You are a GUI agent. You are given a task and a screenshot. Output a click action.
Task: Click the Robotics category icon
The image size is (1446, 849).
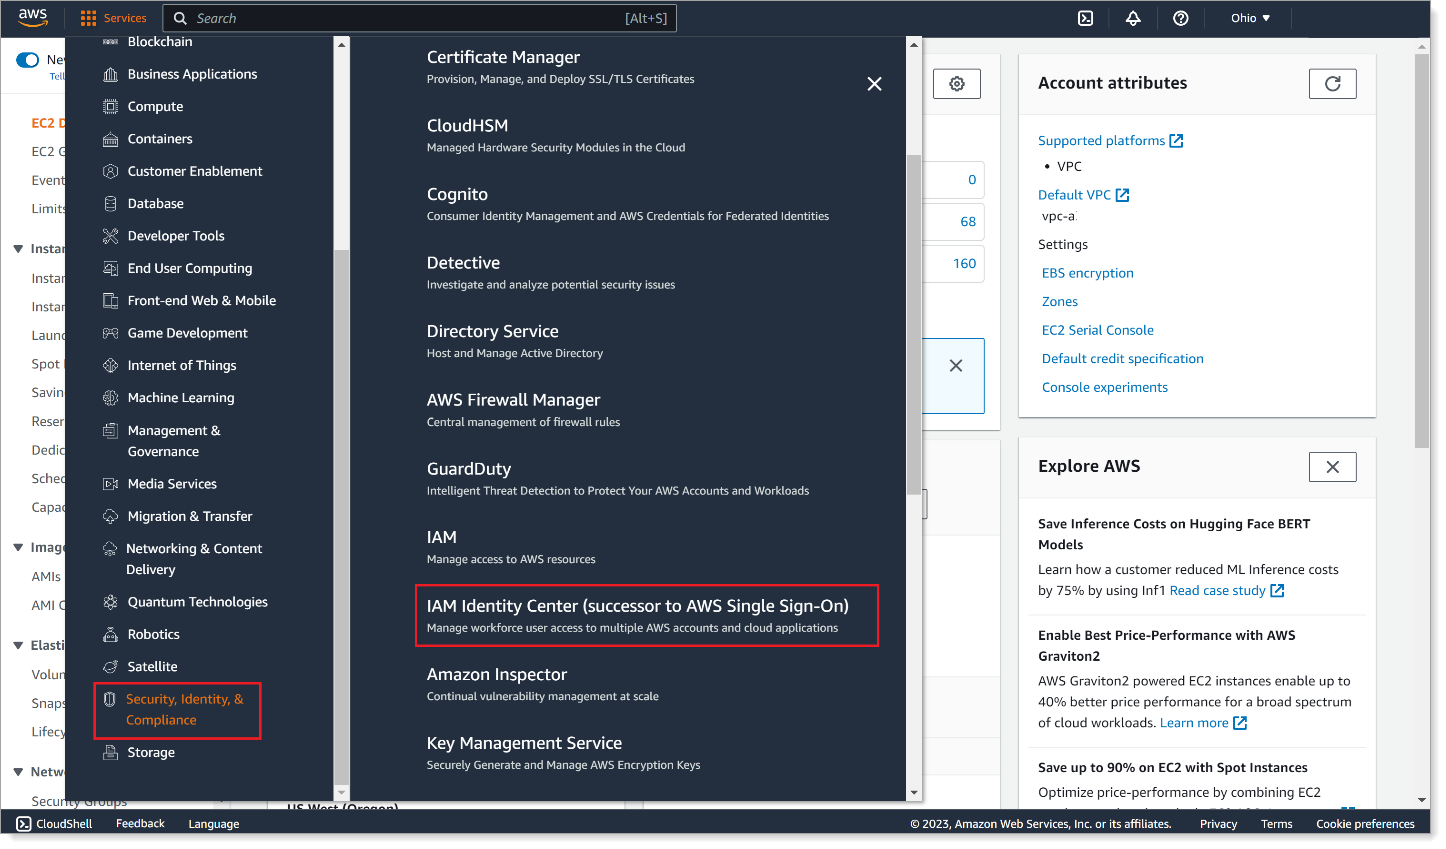pyautogui.click(x=111, y=635)
